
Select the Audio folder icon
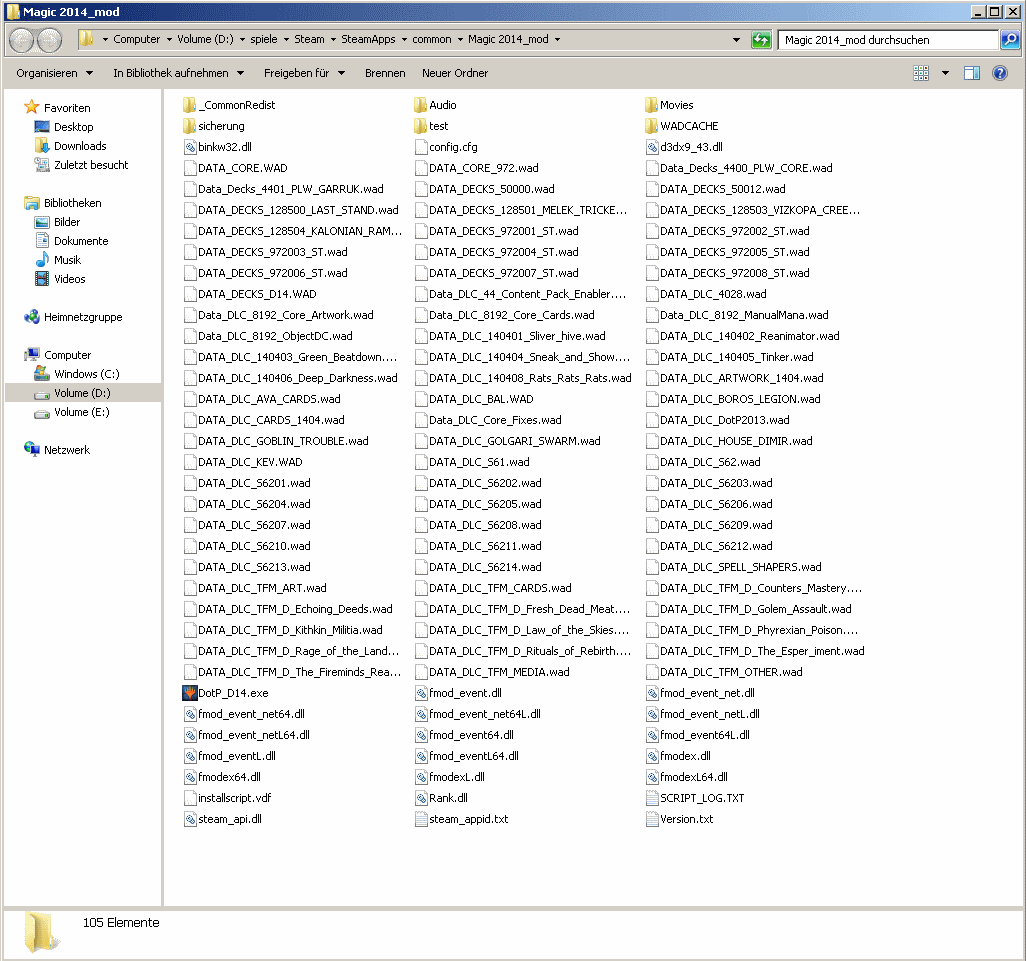(x=421, y=105)
